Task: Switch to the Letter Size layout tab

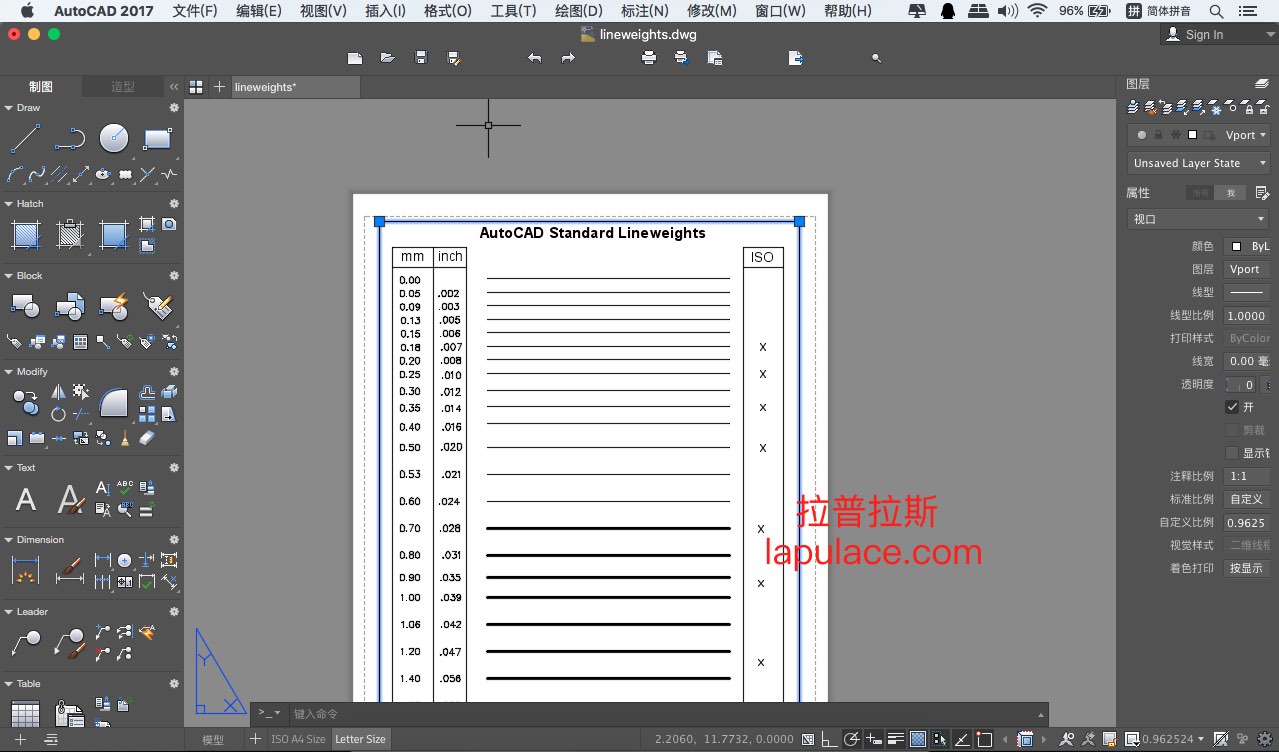Action: [x=360, y=739]
